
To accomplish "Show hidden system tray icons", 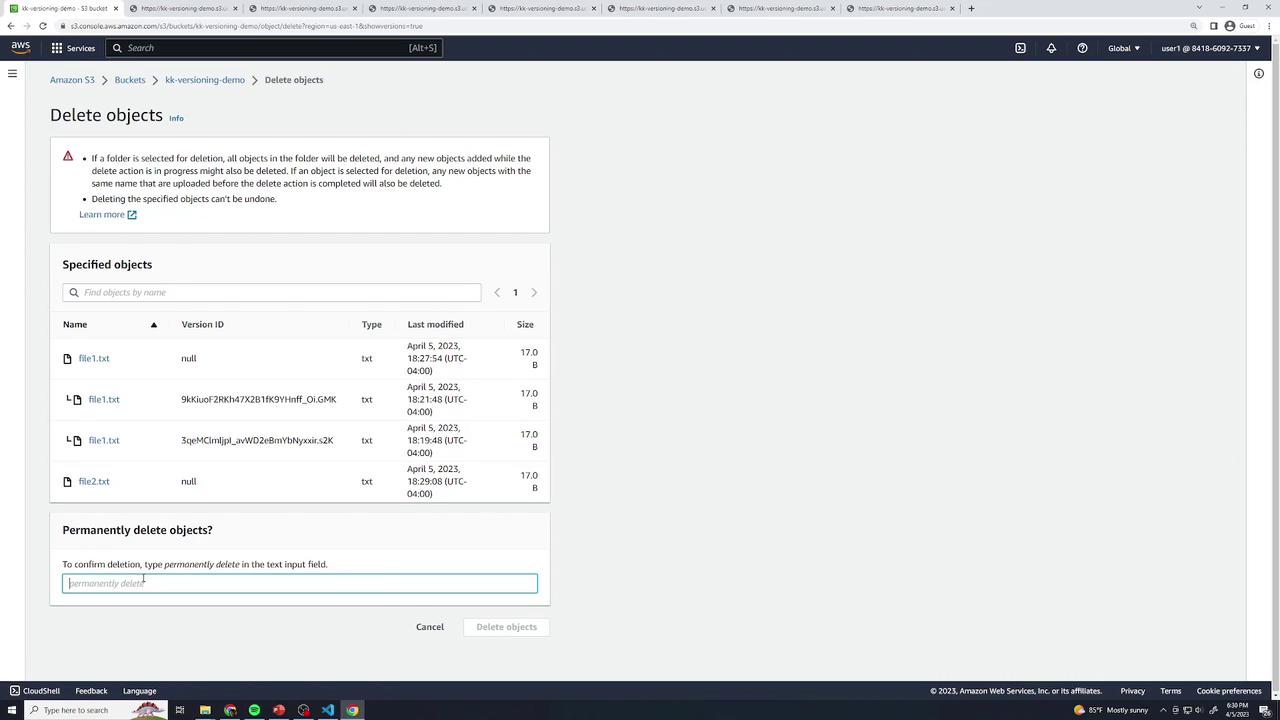I will 1163,710.
